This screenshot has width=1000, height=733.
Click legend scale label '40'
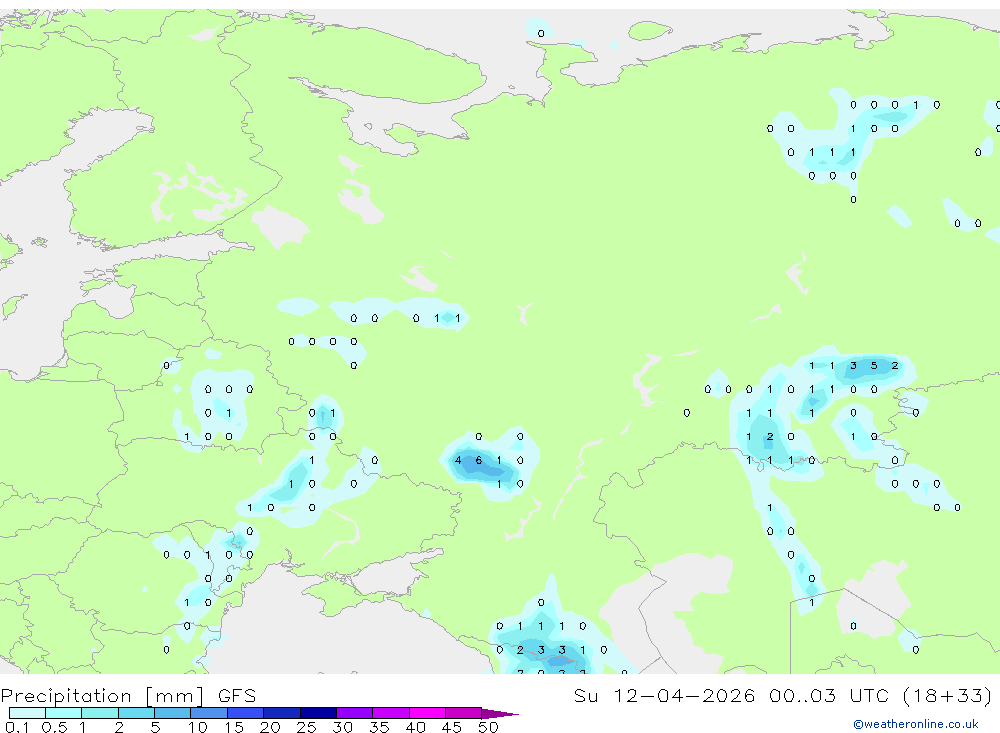[x=416, y=727]
